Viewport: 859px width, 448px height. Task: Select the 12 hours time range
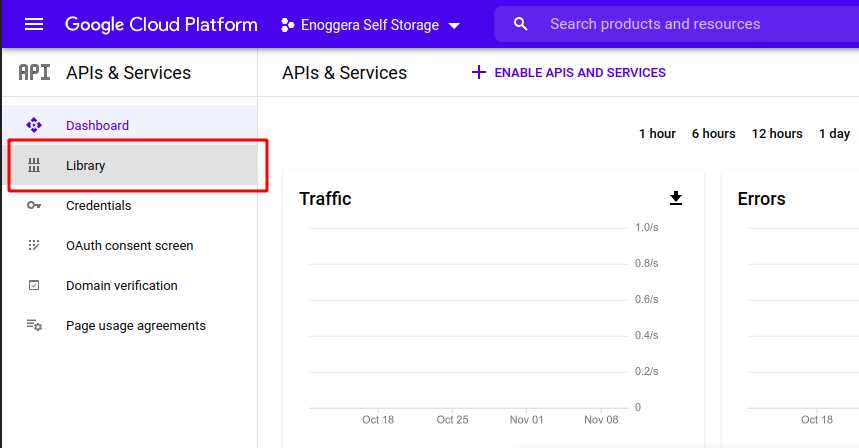click(x=777, y=134)
